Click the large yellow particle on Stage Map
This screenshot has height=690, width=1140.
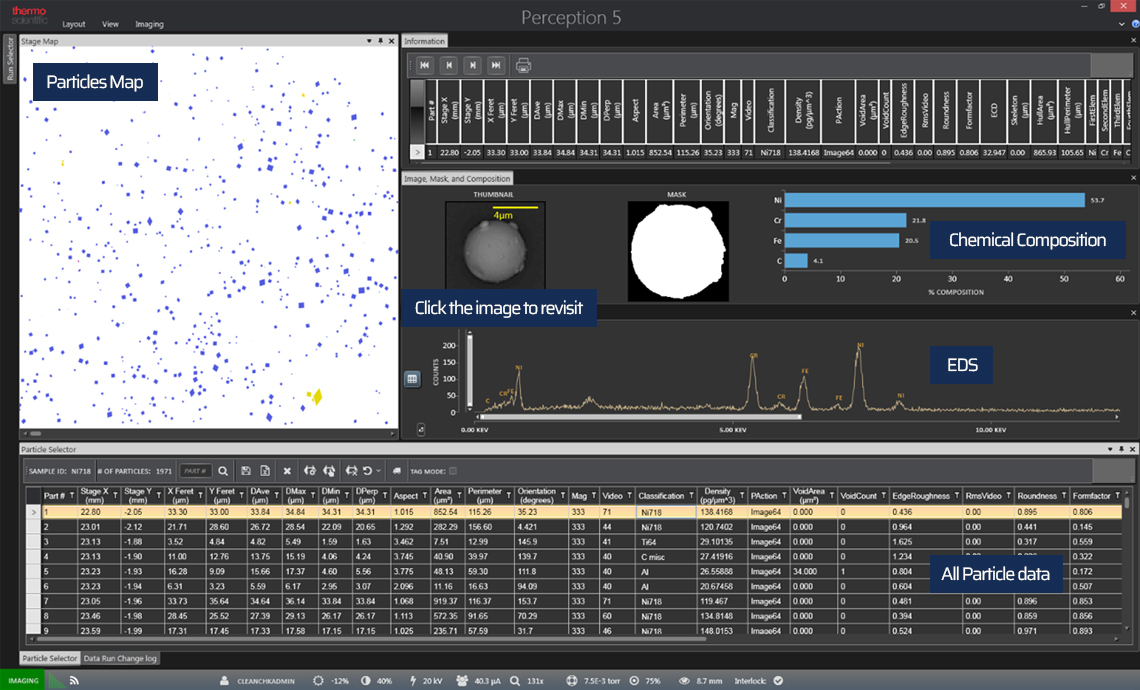click(x=316, y=396)
